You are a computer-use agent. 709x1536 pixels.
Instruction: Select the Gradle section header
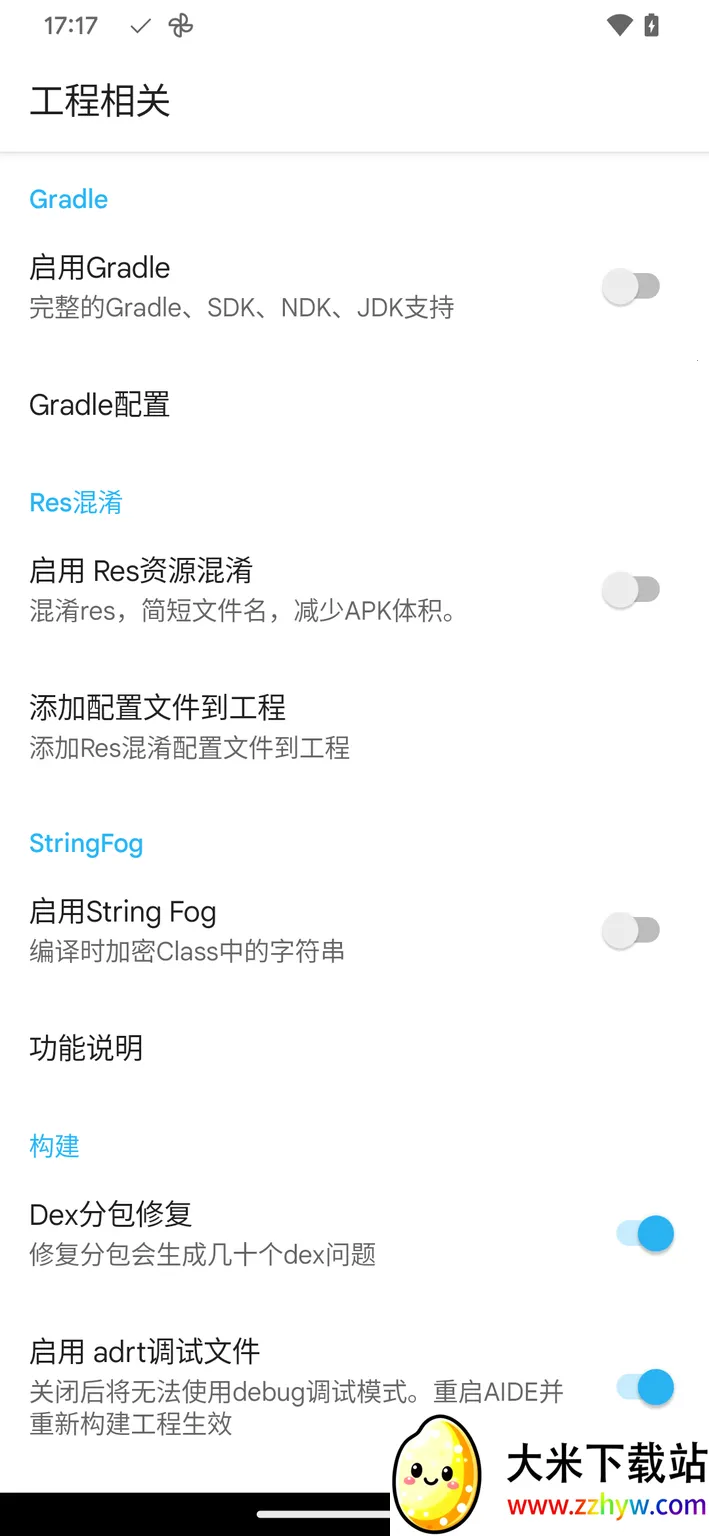(67, 199)
